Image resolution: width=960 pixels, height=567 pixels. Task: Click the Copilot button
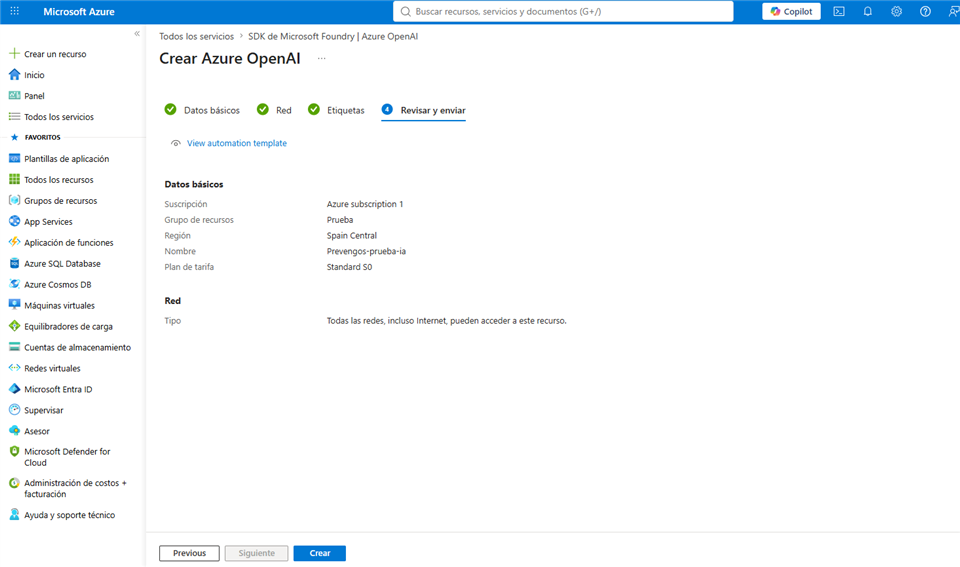tap(791, 11)
